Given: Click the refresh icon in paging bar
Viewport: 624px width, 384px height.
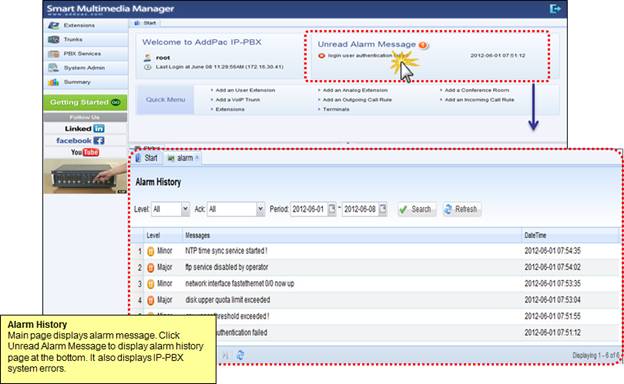Looking at the screenshot, I should pyautogui.click(x=240, y=355).
